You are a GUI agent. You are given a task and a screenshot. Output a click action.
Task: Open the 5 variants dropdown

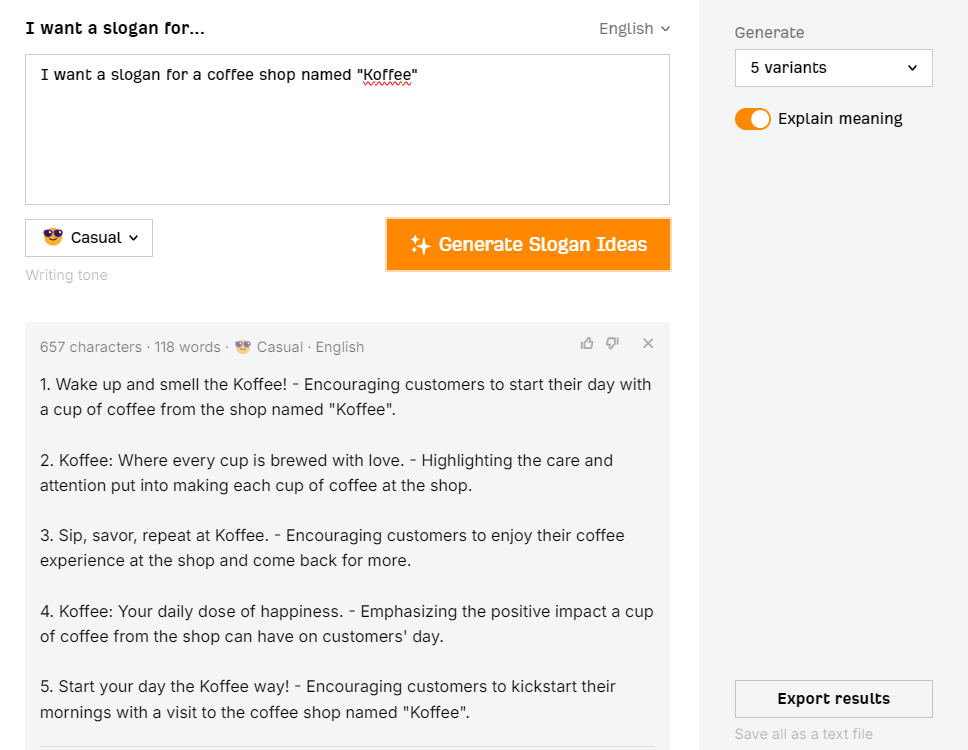click(x=833, y=68)
